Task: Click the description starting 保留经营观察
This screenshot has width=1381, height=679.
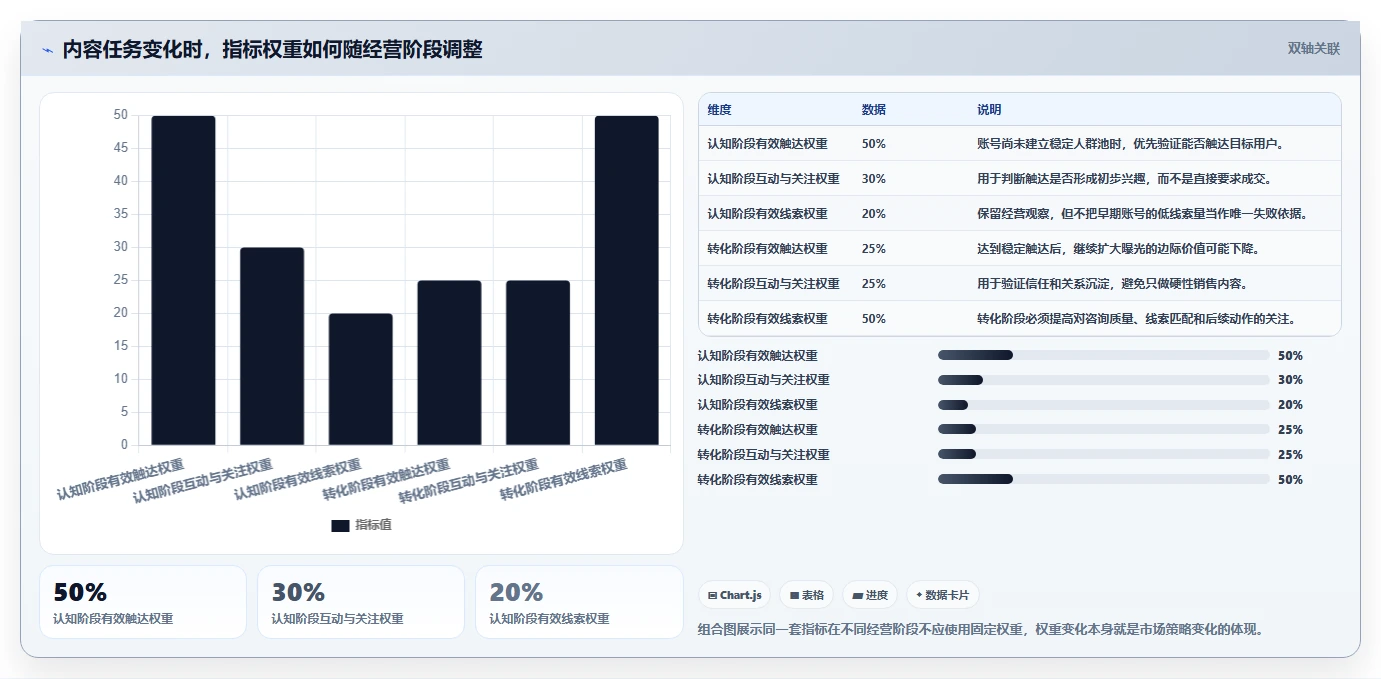Action: pos(1143,214)
